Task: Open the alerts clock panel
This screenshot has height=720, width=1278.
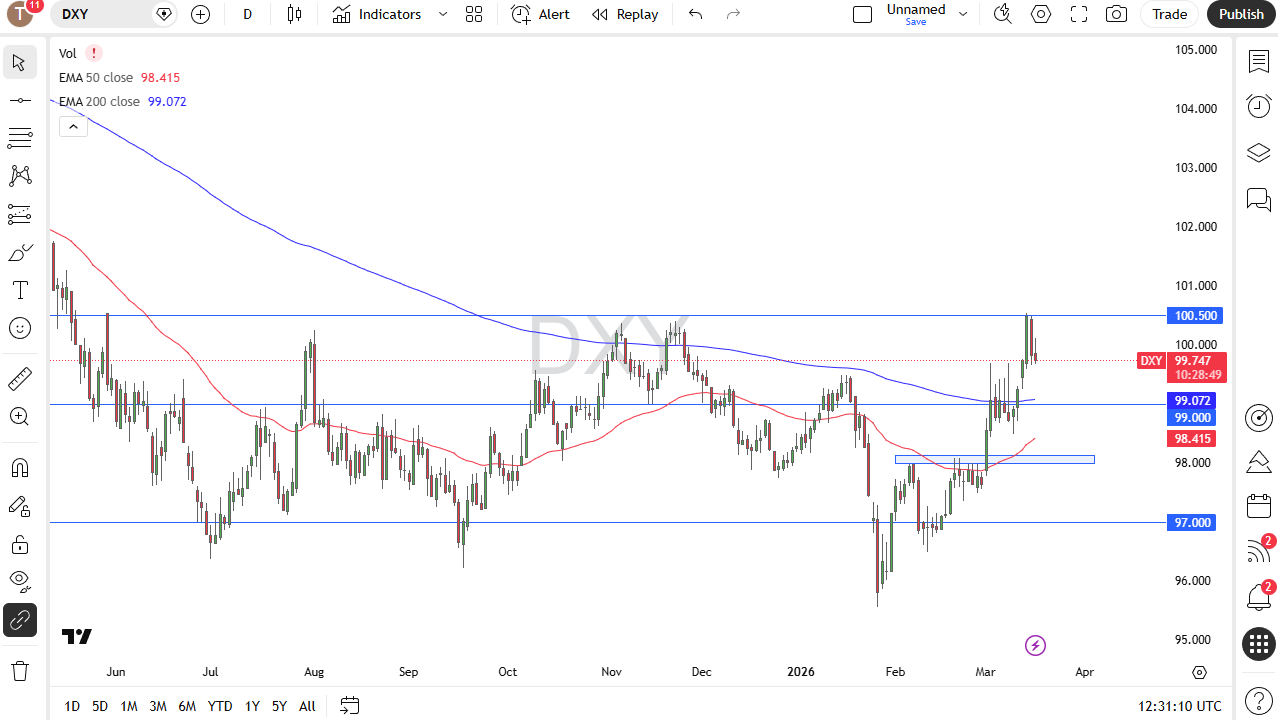Action: [1258, 106]
